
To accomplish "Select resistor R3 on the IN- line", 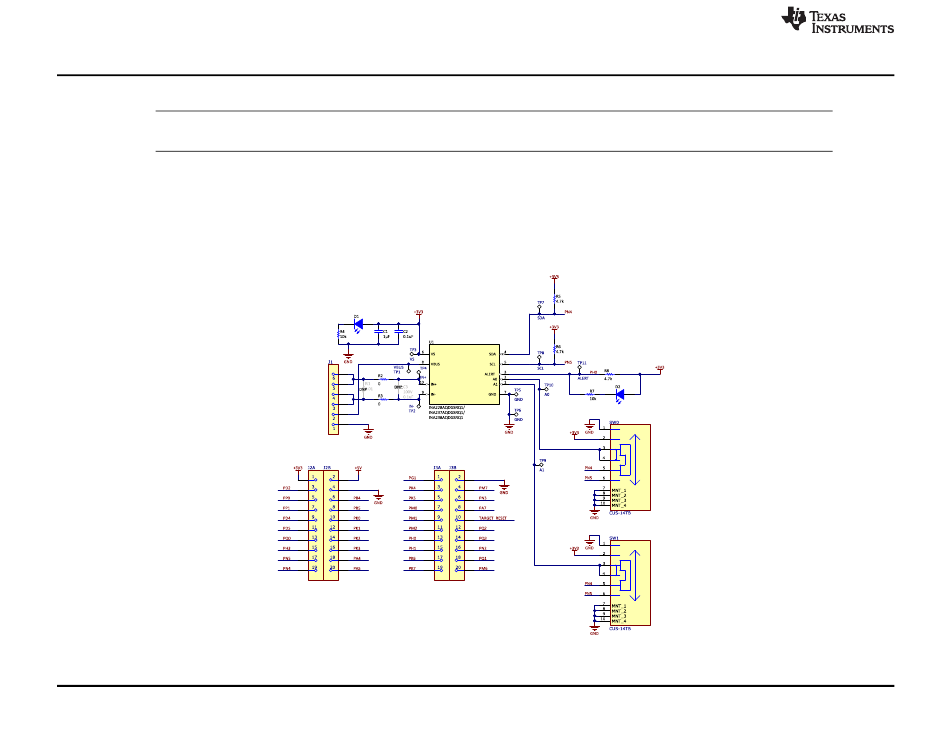I will coord(383,399).
